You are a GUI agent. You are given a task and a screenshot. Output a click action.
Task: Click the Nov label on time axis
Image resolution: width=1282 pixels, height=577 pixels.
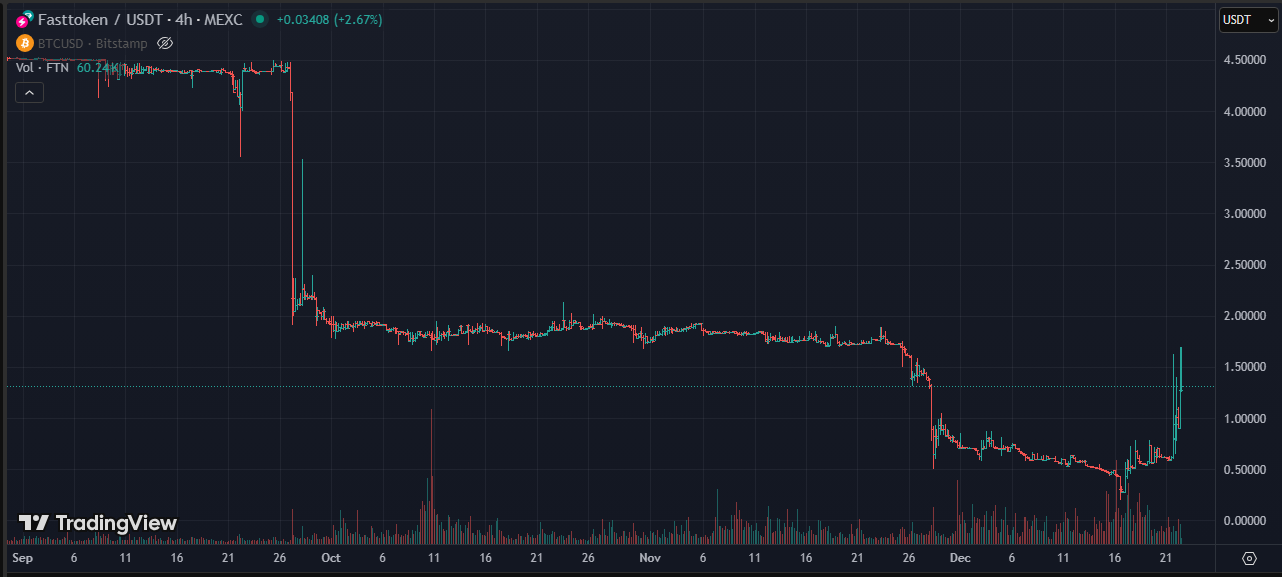point(650,557)
